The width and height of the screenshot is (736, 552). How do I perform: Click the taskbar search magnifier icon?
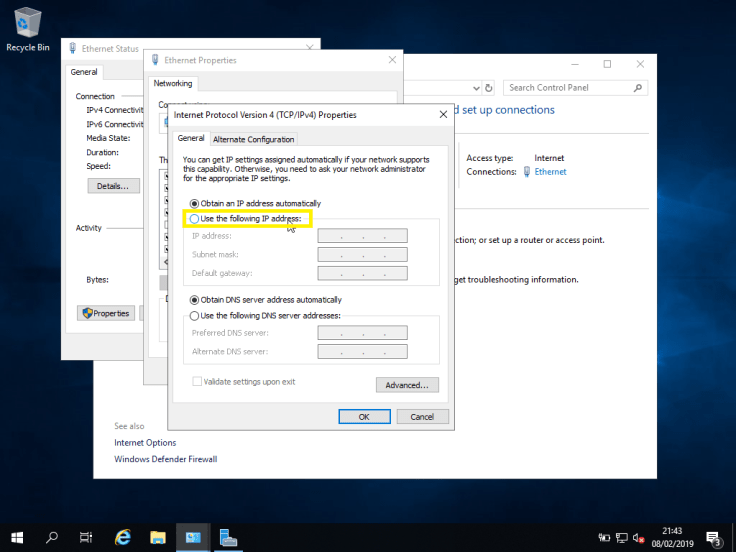point(52,537)
